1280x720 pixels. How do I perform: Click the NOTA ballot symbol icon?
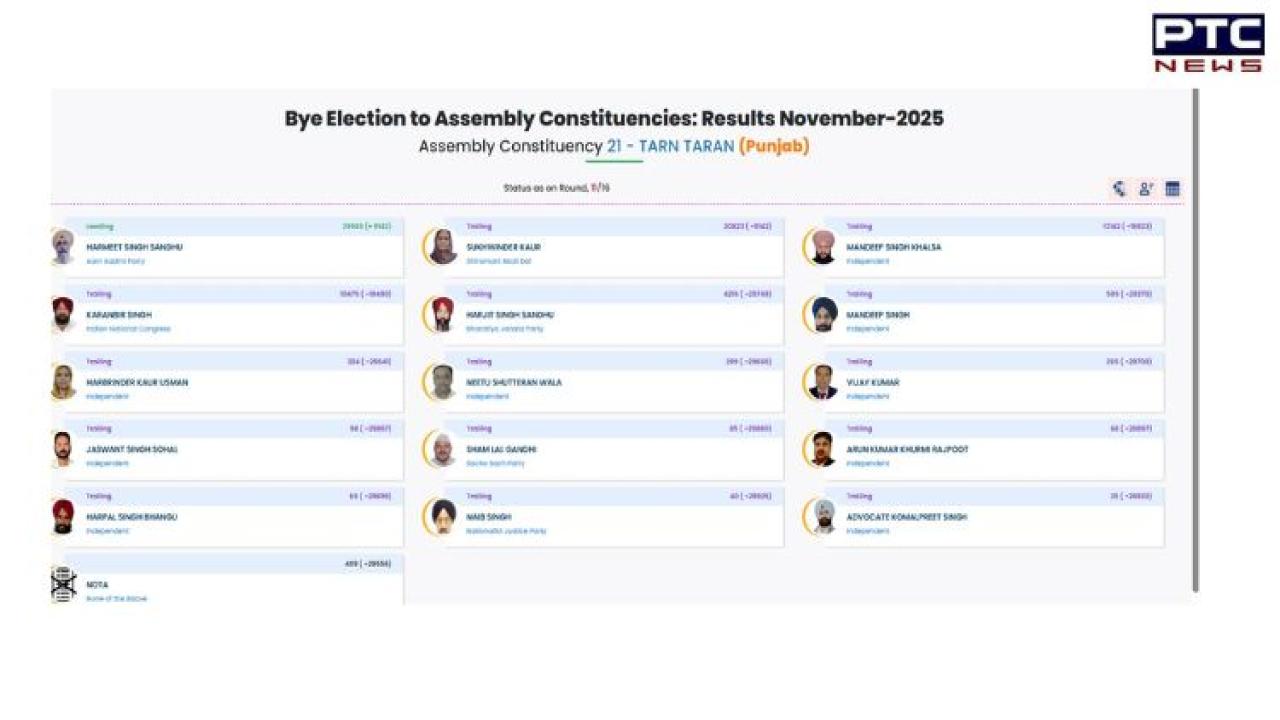(x=63, y=585)
